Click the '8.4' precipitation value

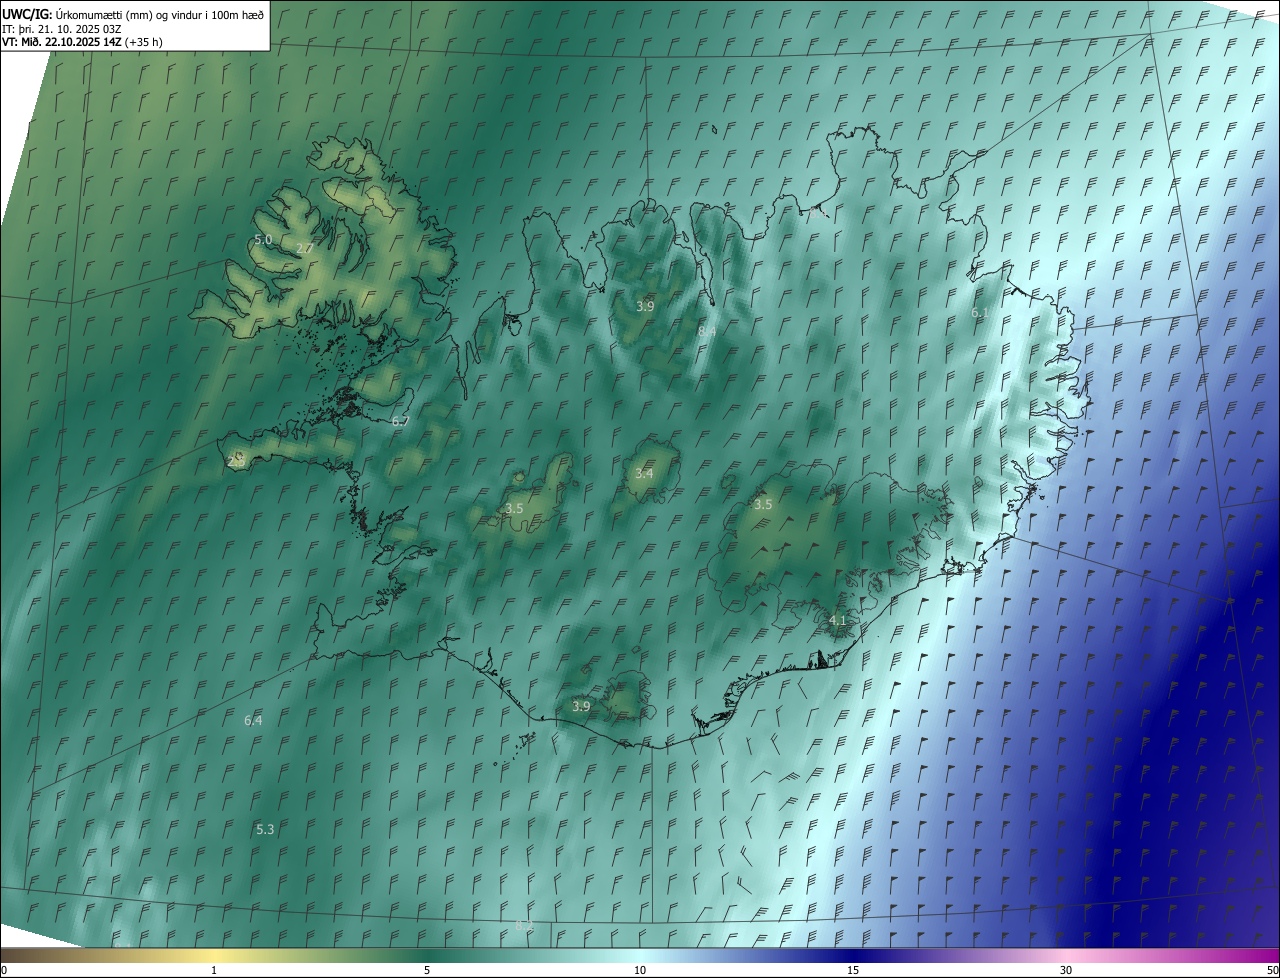[707, 331]
